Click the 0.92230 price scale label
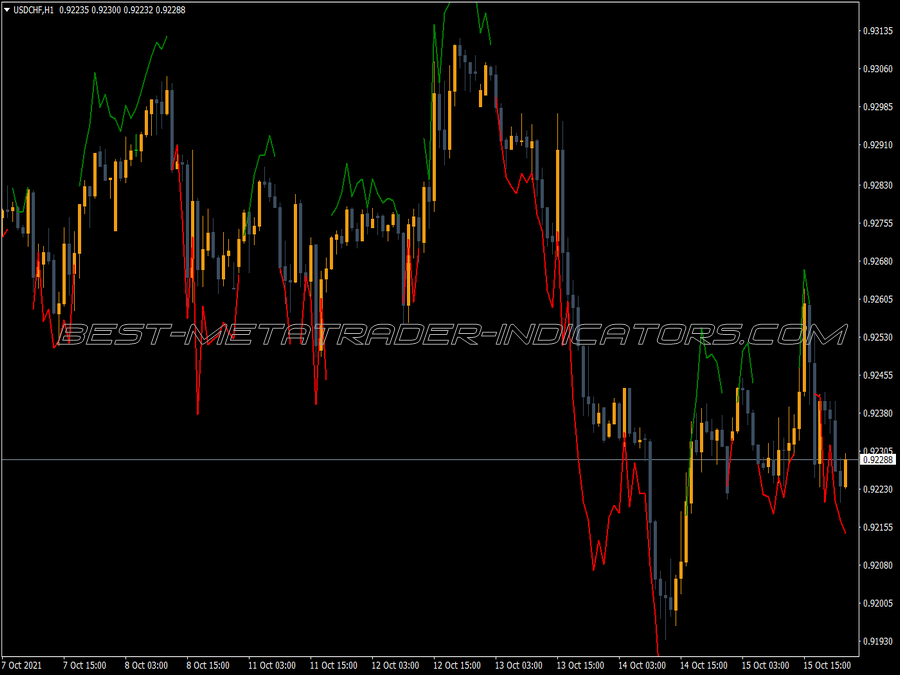 pyautogui.click(x=878, y=490)
